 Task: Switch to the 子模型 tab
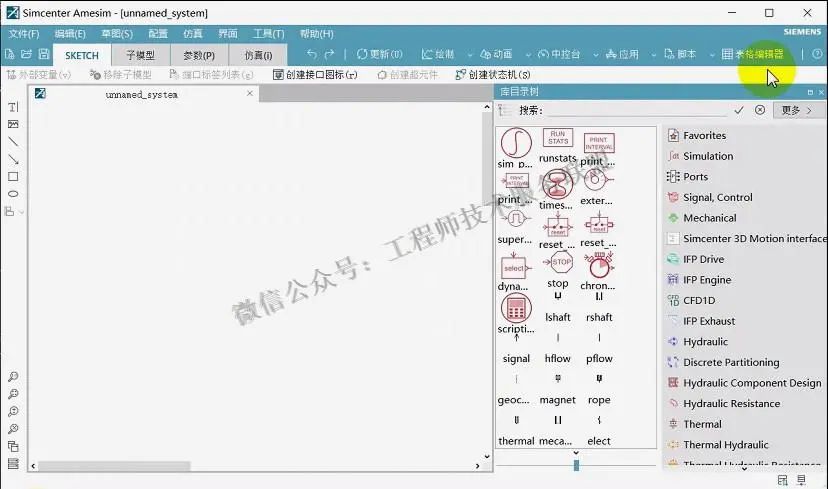pos(140,55)
